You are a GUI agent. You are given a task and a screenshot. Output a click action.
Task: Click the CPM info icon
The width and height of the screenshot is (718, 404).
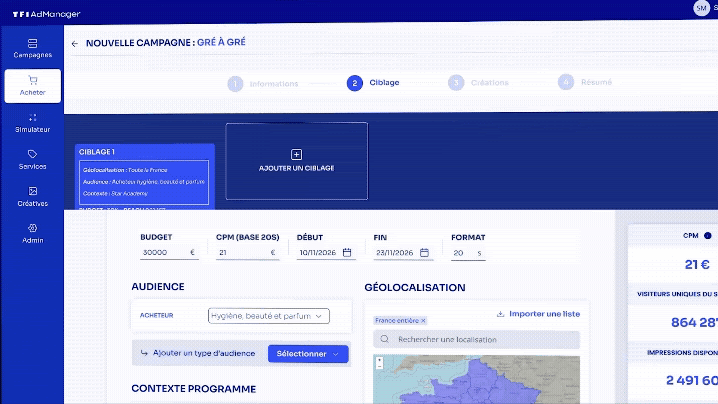point(708,237)
